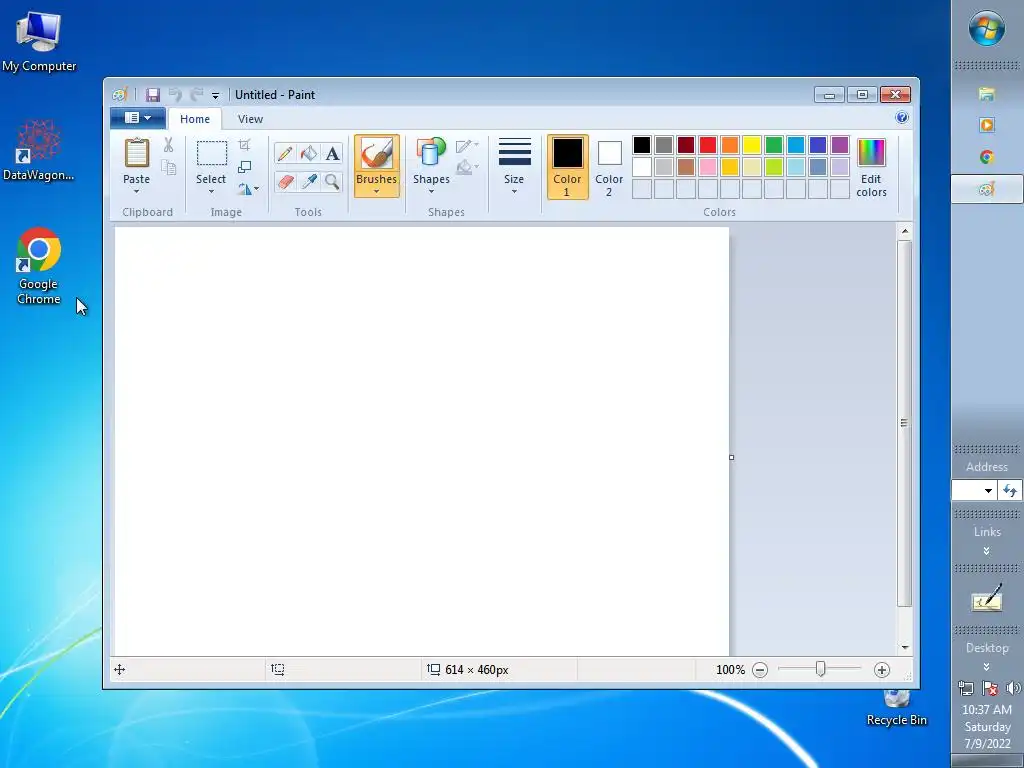Select the Magnifier tool
The height and width of the screenshot is (768, 1024).
click(332, 181)
